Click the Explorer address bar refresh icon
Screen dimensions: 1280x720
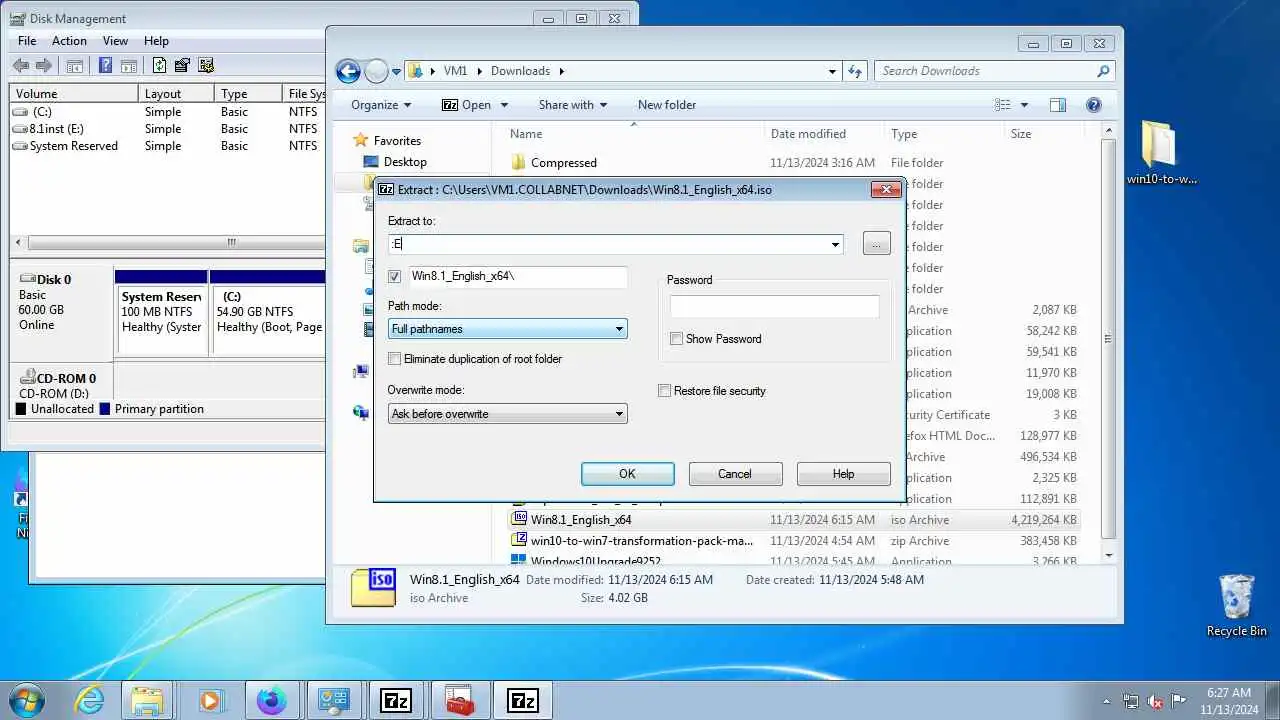coord(855,71)
